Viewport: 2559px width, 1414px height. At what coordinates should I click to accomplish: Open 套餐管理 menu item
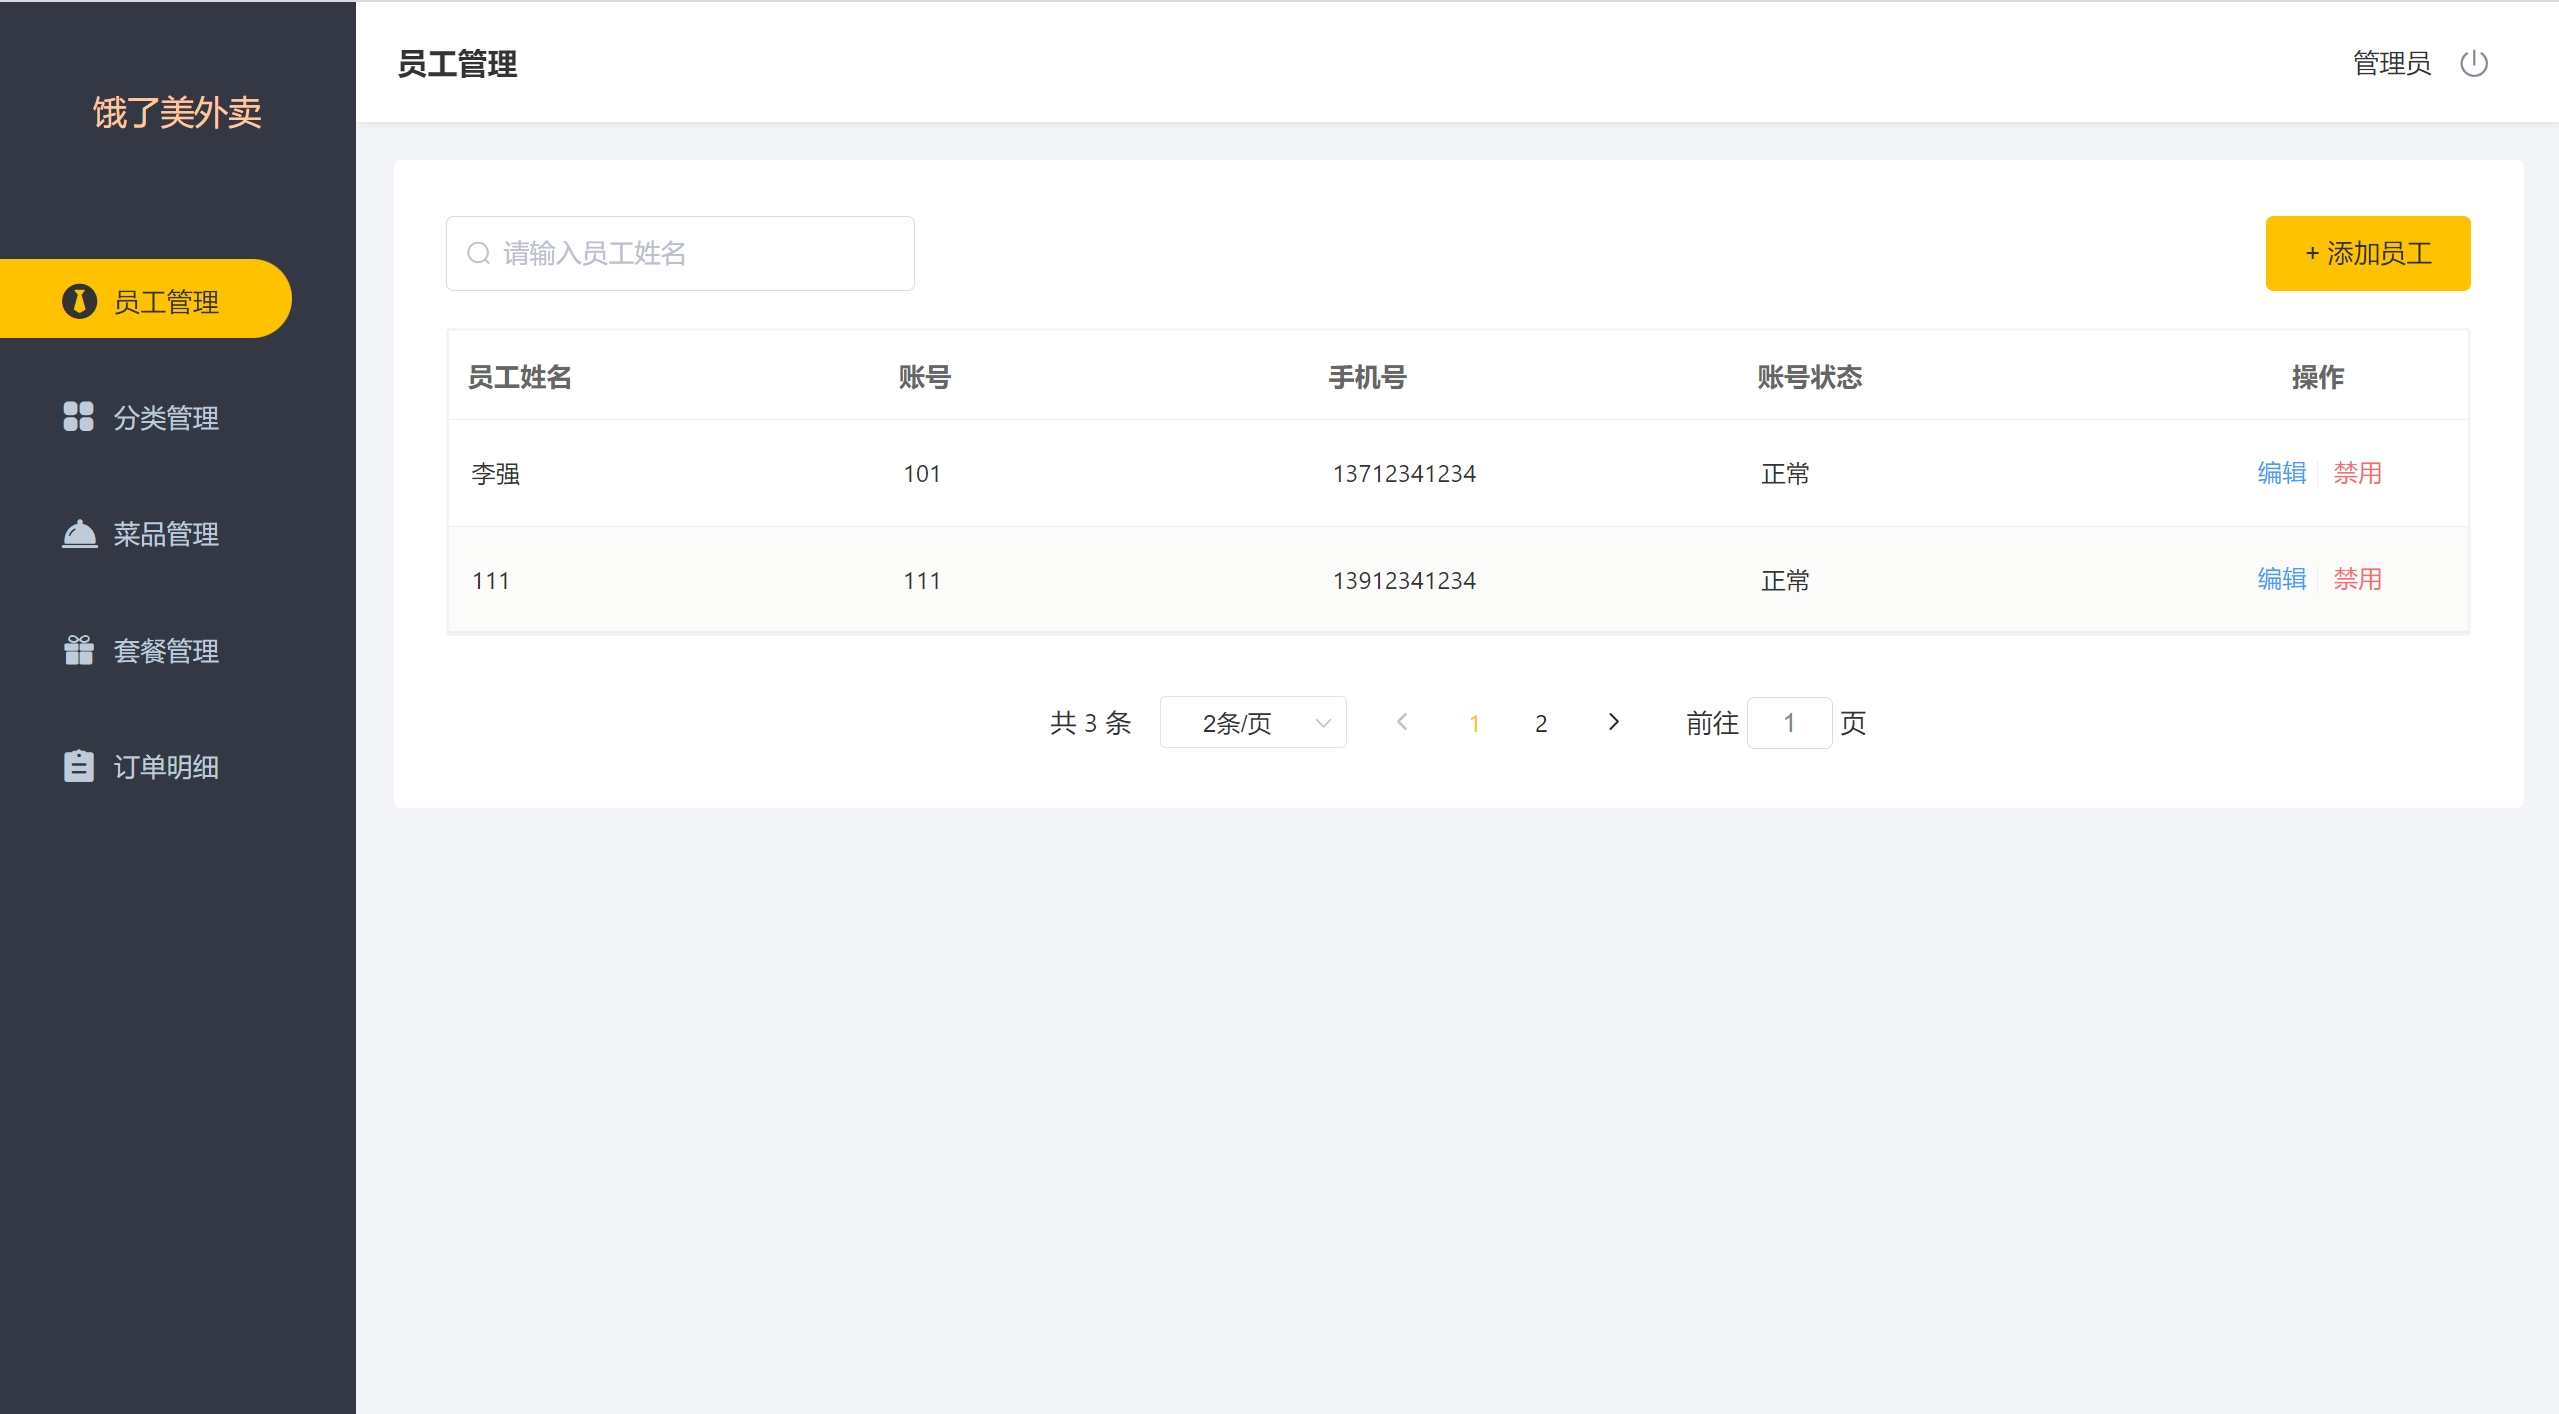click(166, 651)
